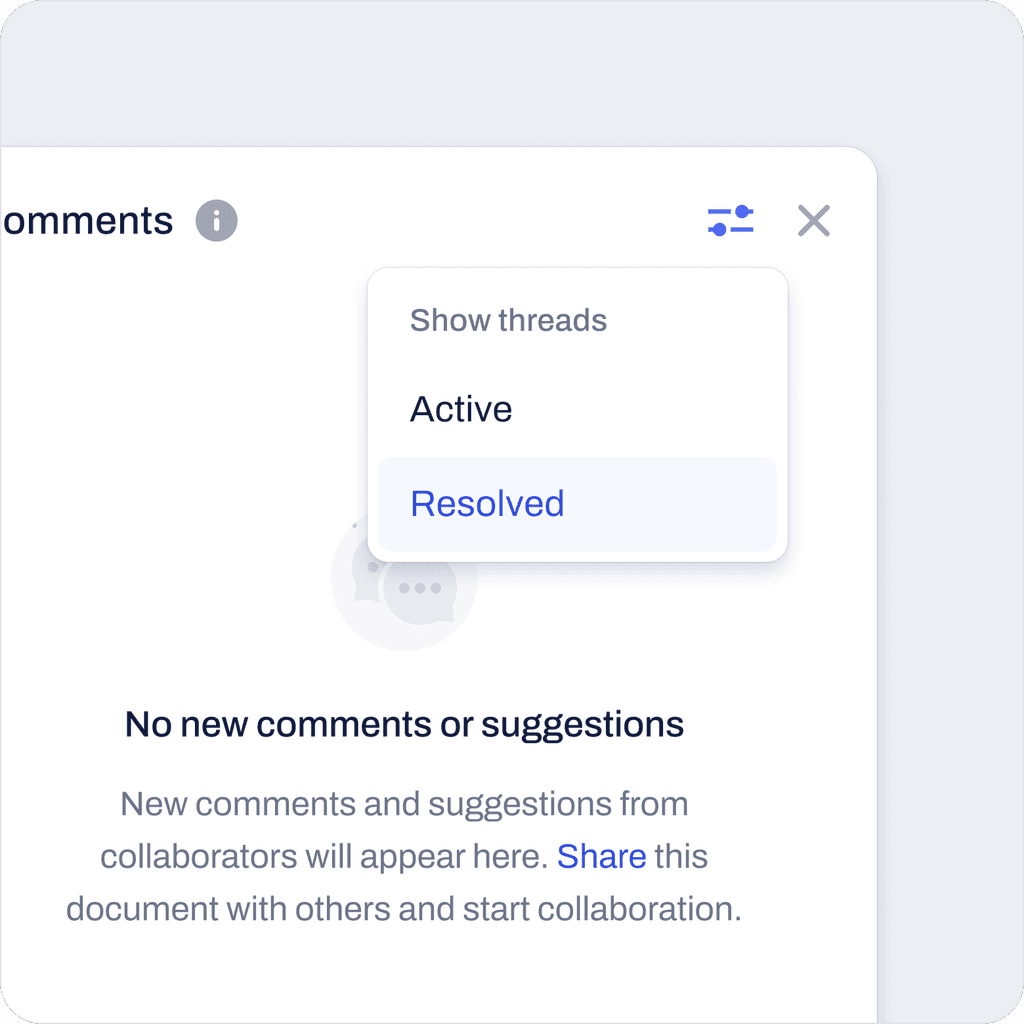Select the grey info circle beside Comments
Viewport: 1024px width, 1024px height.
click(218, 221)
